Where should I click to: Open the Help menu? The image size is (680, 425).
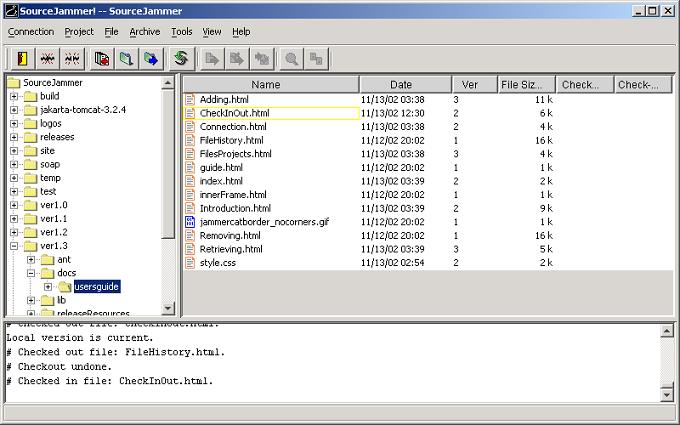(241, 32)
